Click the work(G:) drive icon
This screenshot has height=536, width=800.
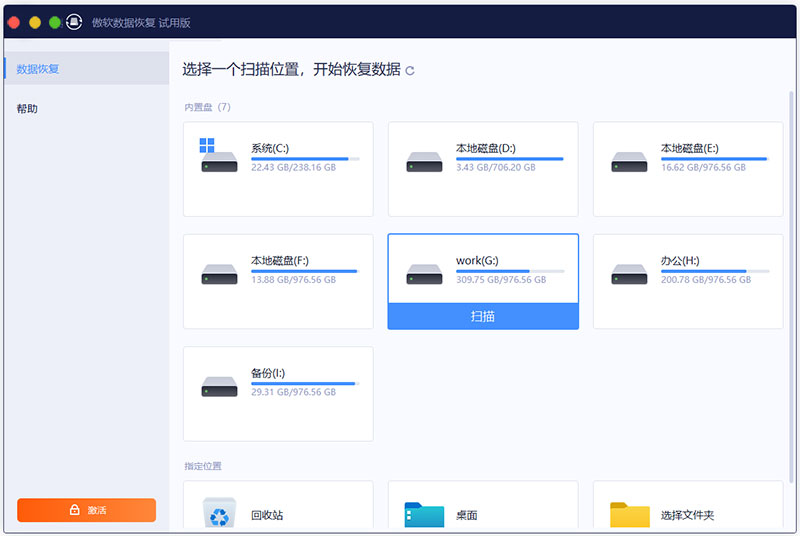[424, 274]
